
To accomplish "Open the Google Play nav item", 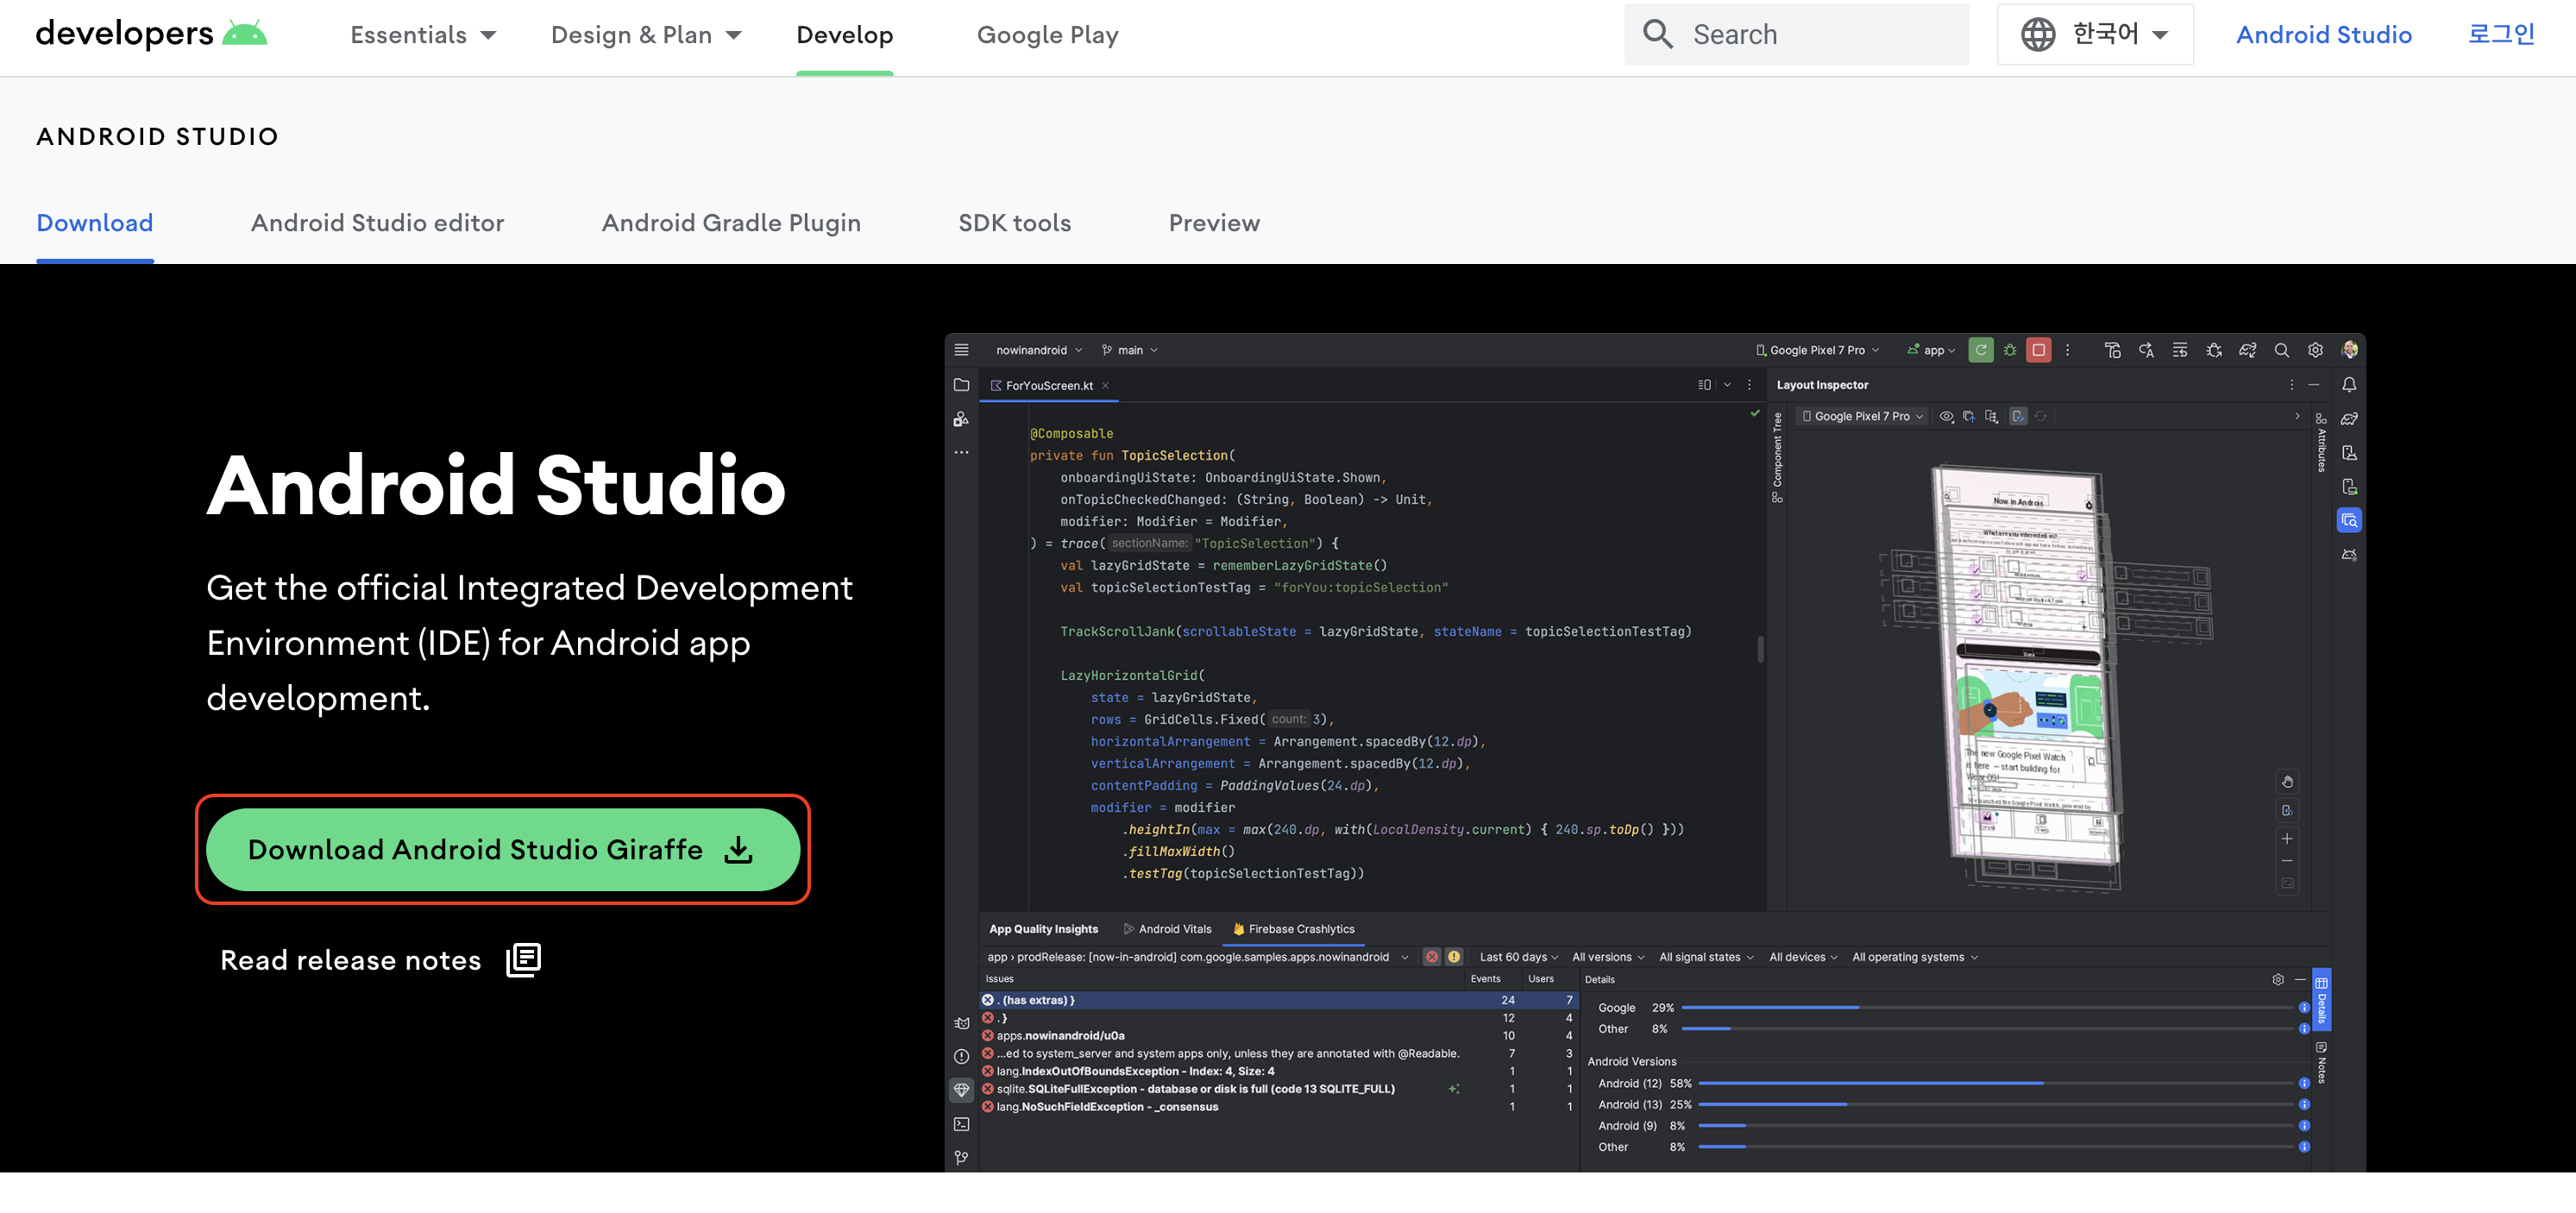I will click(x=1047, y=35).
